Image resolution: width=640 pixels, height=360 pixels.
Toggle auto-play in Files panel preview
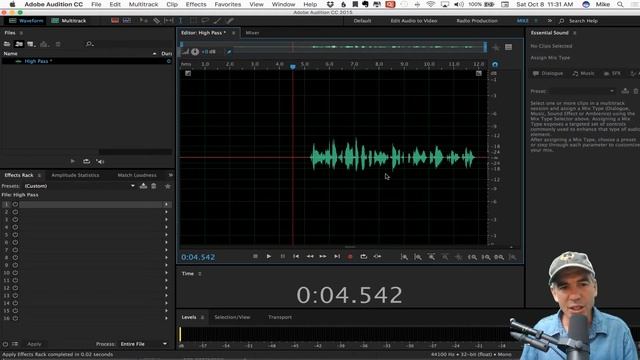click(x=100, y=161)
